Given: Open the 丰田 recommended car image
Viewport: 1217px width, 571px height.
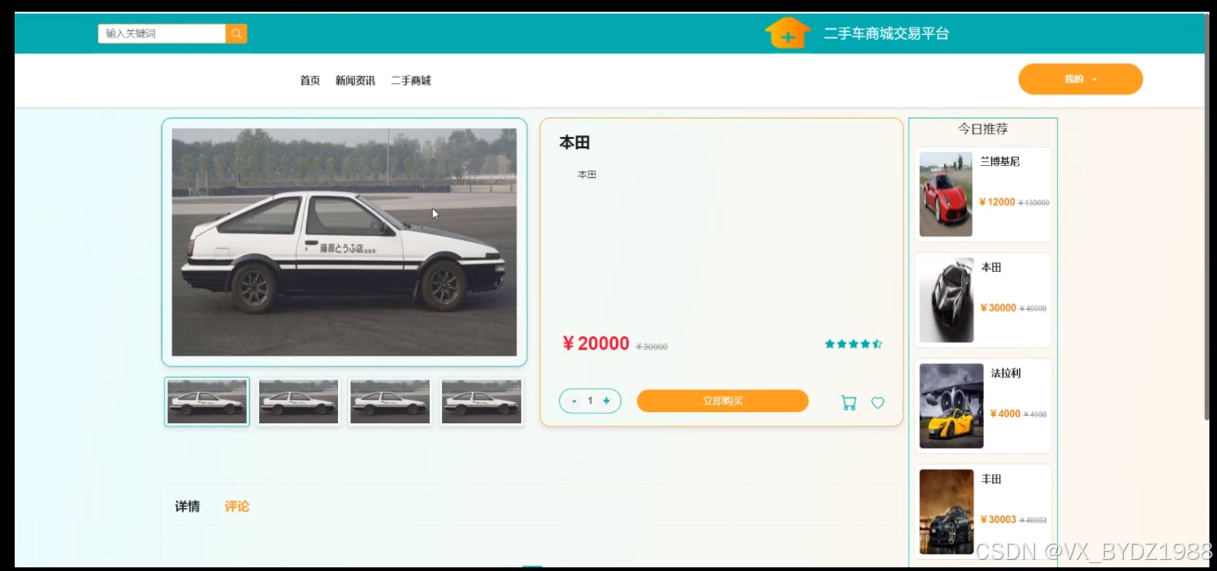Looking at the screenshot, I should tap(946, 511).
